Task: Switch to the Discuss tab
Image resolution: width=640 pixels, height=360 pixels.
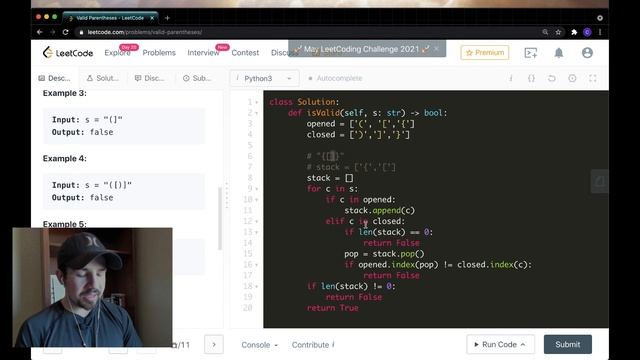Action: tap(150, 78)
